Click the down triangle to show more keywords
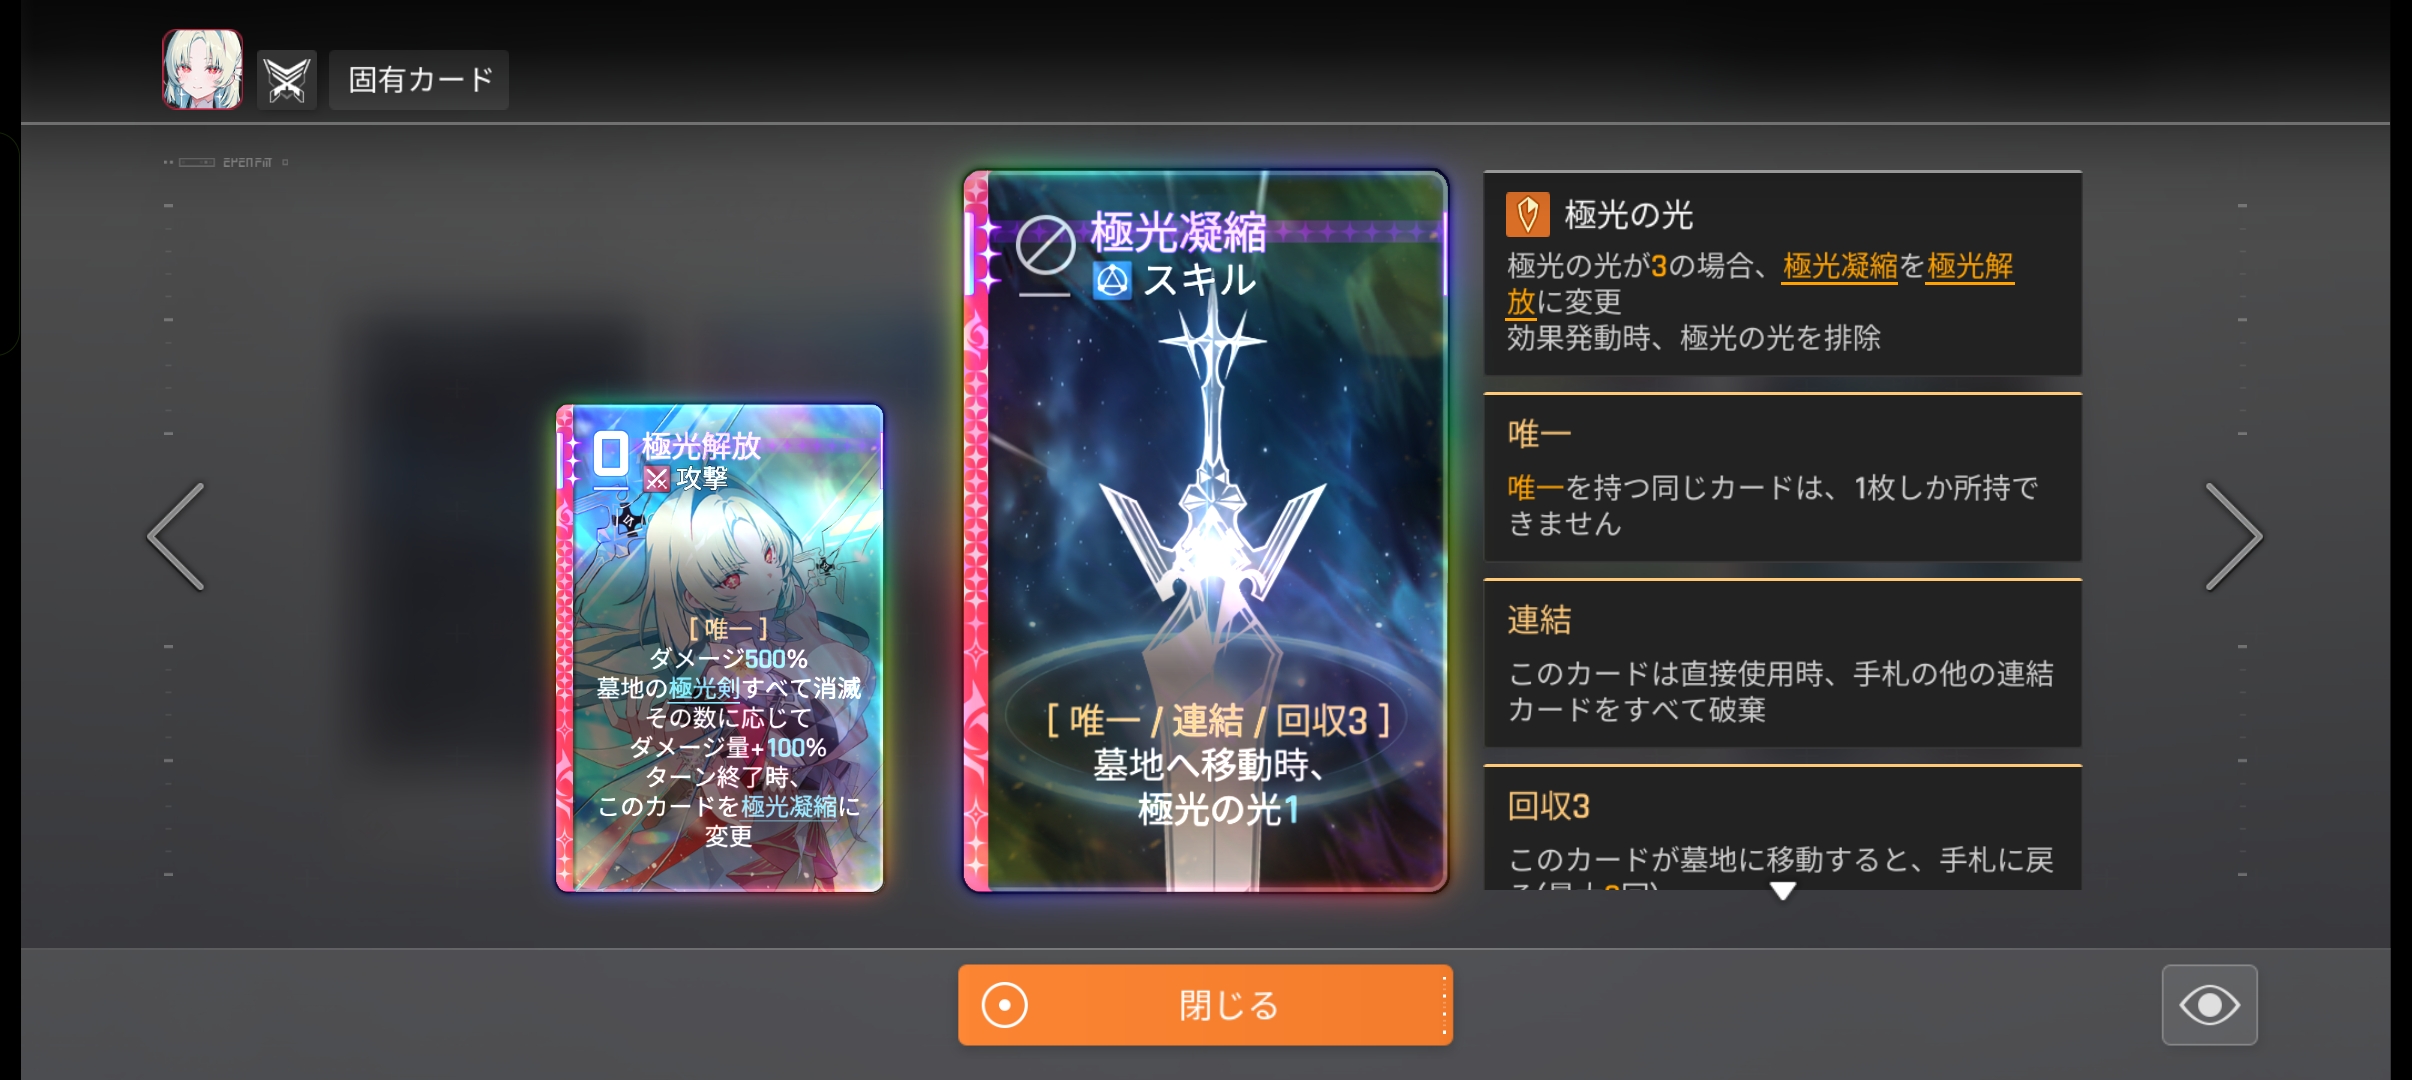 1782,890
